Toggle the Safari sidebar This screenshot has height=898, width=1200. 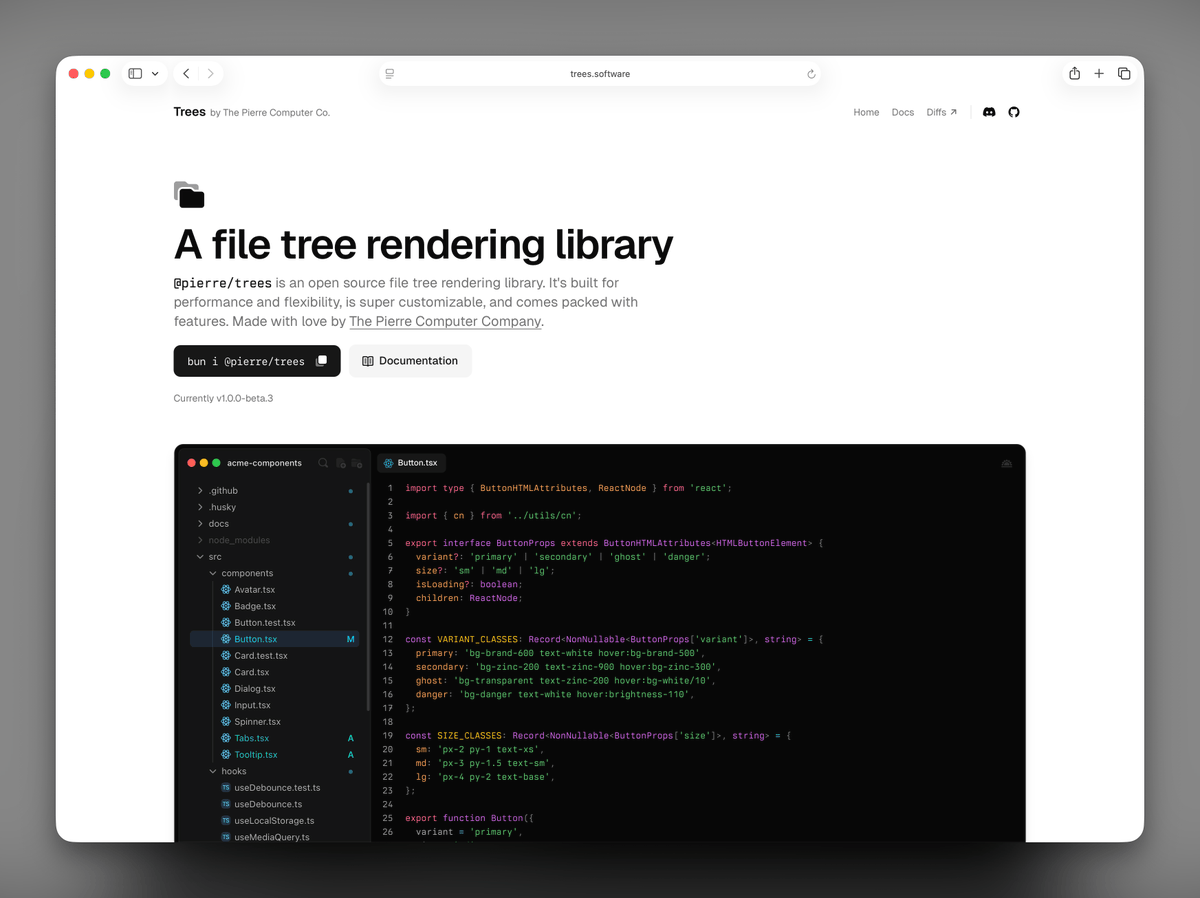[135, 74]
